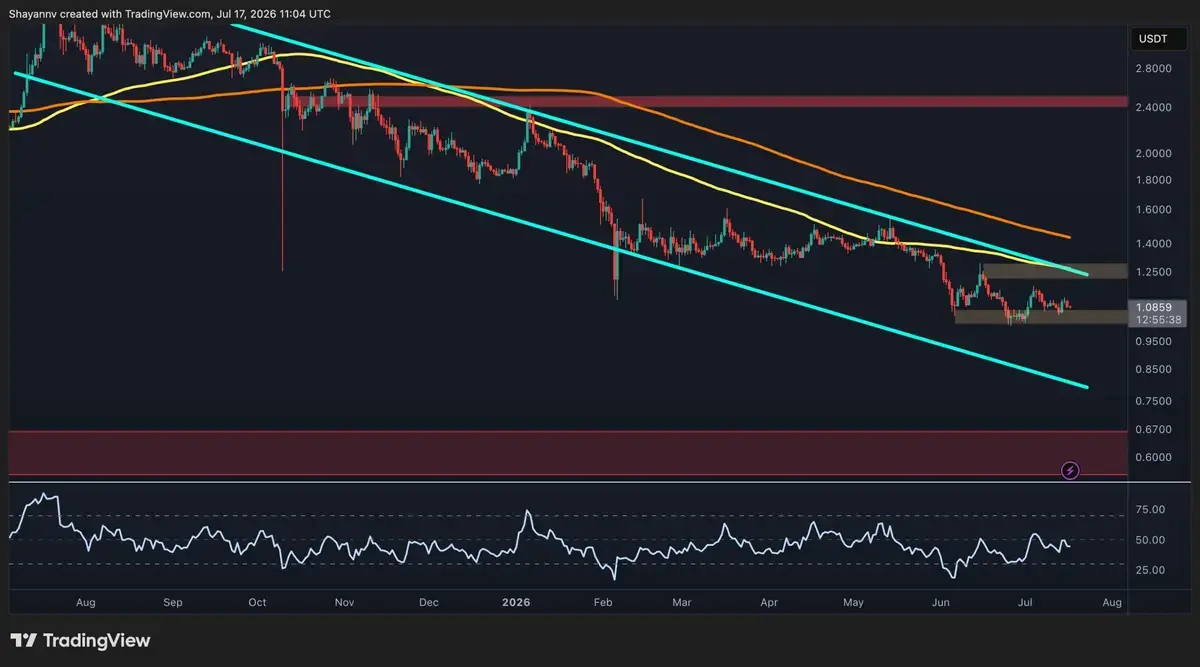Select the grey support box below current price
Viewport: 1200px width, 667px height.
click(x=1040, y=316)
